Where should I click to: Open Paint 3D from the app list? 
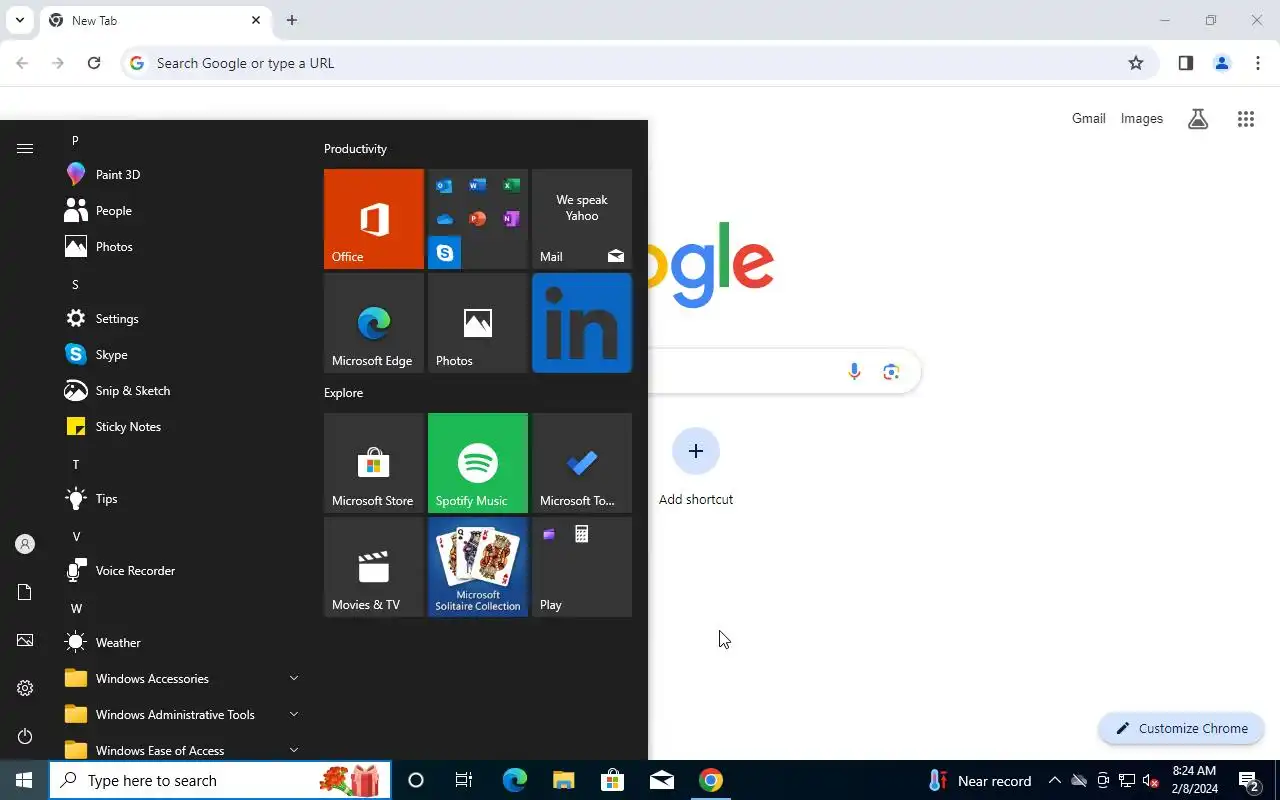pos(180,175)
